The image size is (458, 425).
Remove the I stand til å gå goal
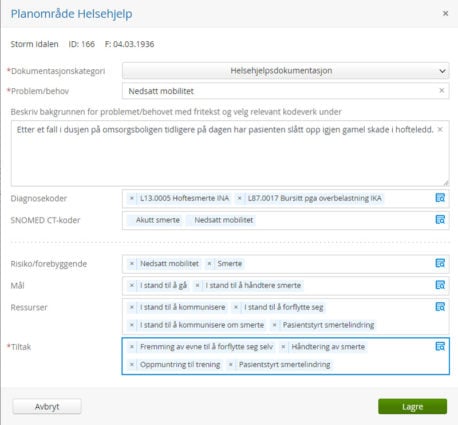point(132,285)
